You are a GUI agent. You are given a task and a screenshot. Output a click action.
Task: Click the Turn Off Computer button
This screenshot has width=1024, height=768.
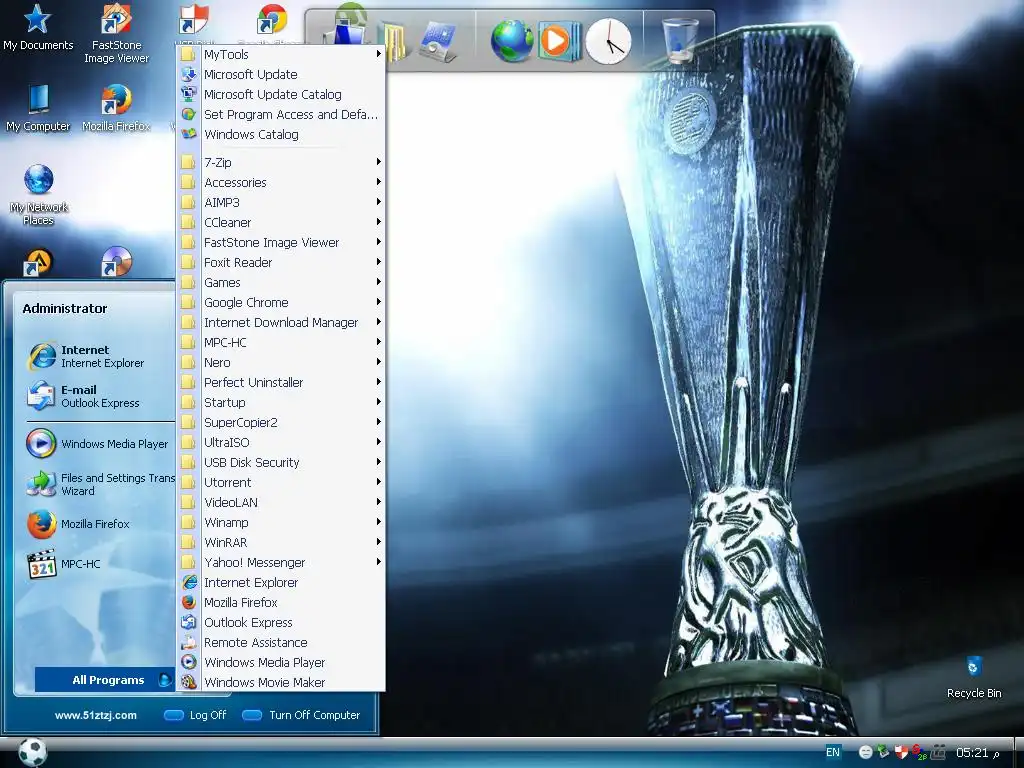[x=301, y=715]
